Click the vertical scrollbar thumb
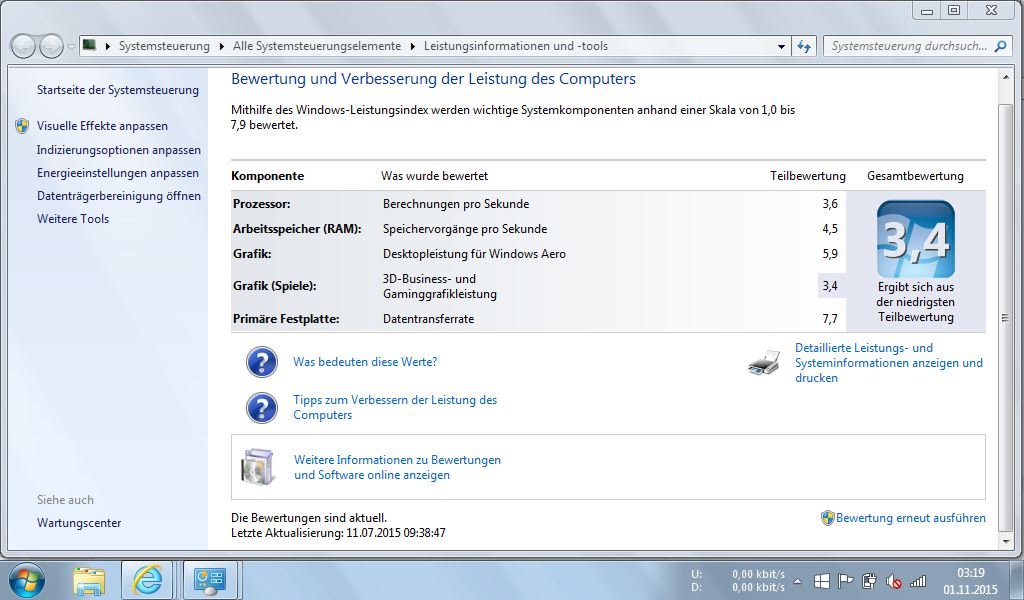Image resolution: width=1024 pixels, height=600 pixels. point(1005,318)
